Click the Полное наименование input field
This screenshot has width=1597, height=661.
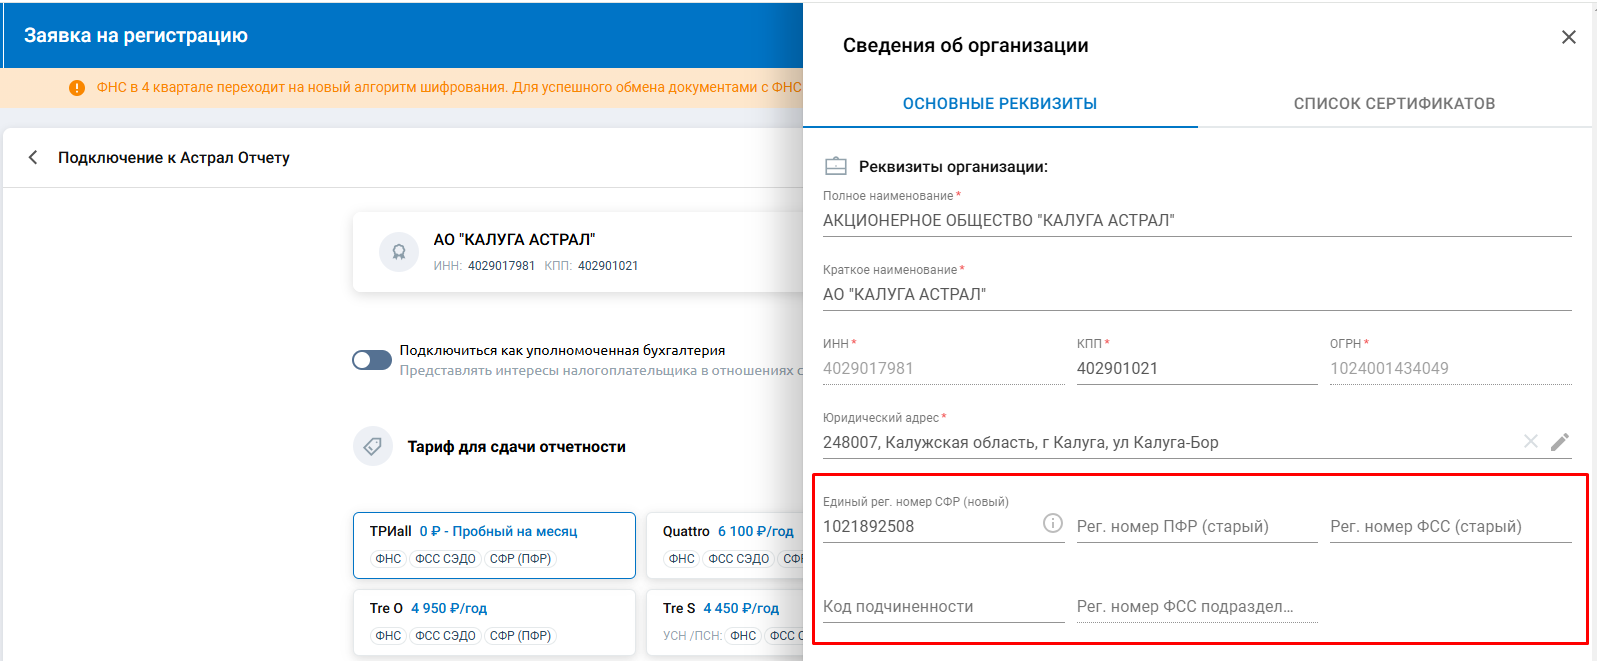(x=1196, y=220)
